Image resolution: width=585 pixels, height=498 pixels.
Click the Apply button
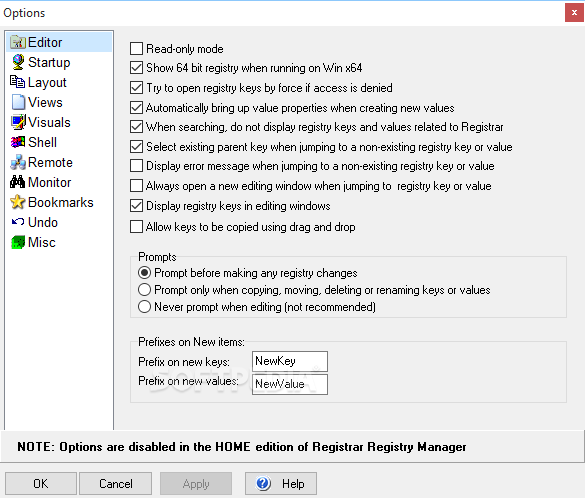[x=196, y=483]
